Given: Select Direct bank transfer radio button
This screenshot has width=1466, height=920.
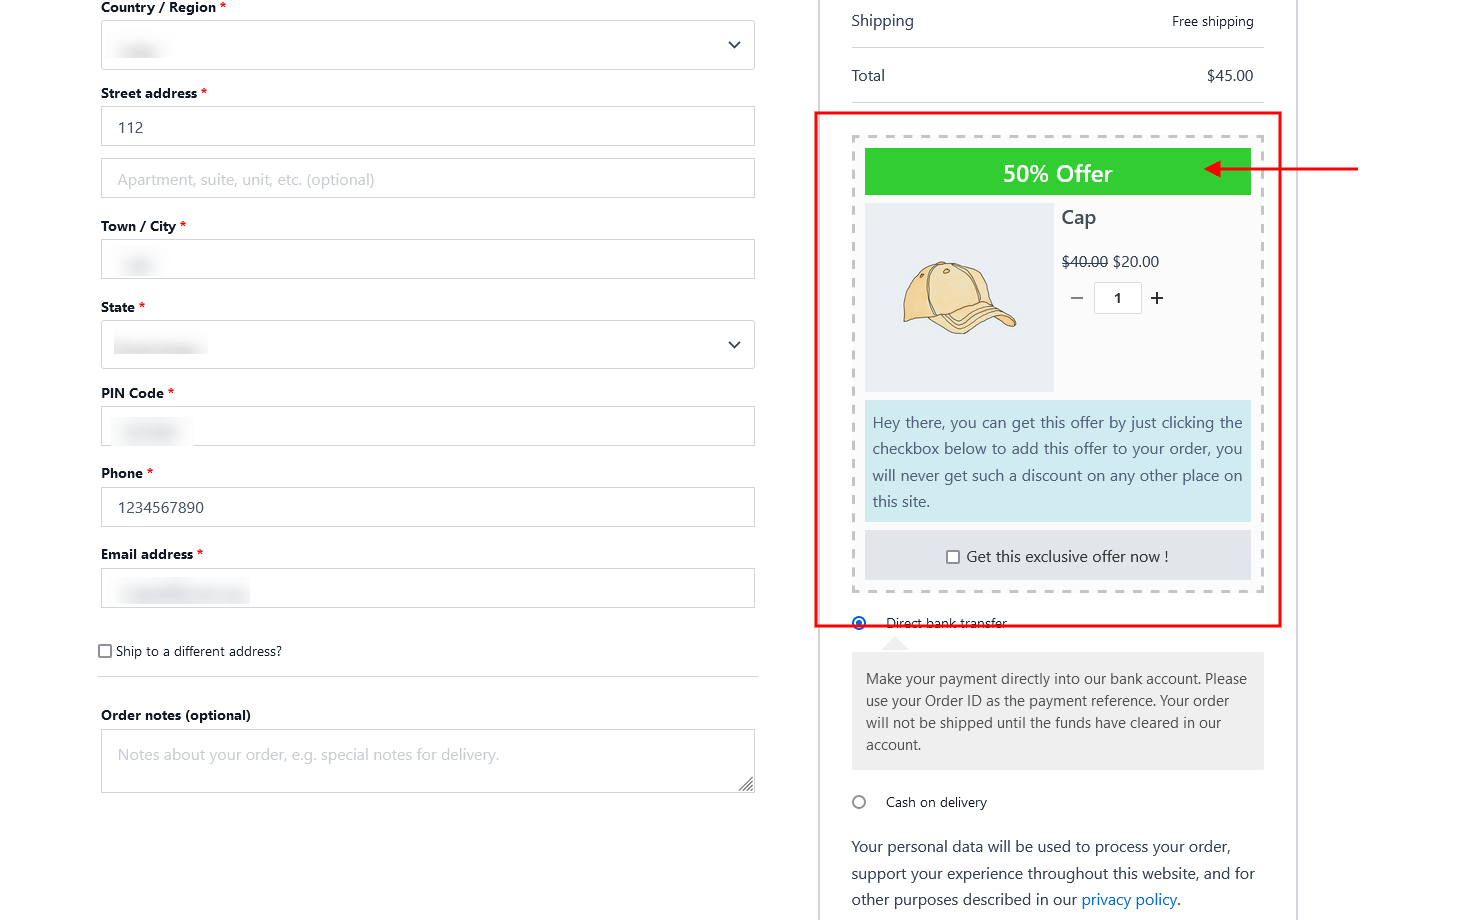Looking at the screenshot, I should pyautogui.click(x=859, y=623).
